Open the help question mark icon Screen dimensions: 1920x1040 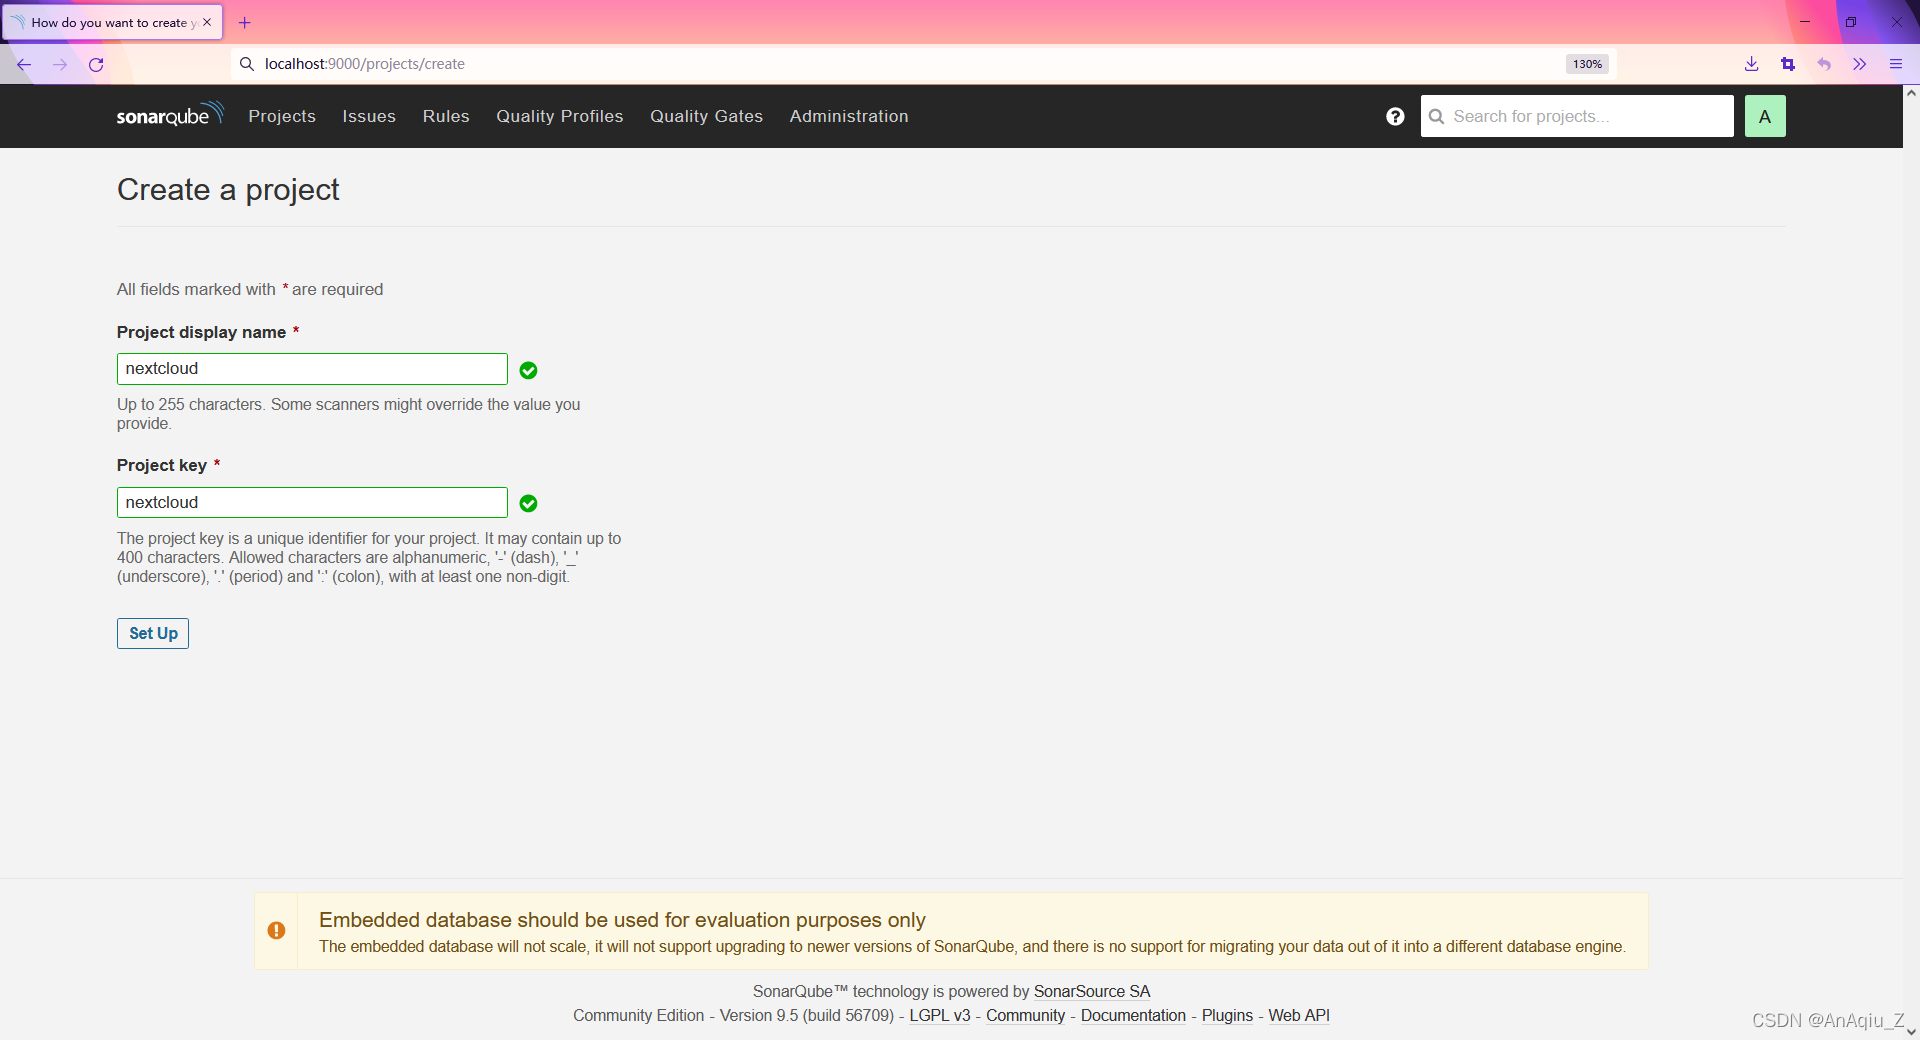1395,116
